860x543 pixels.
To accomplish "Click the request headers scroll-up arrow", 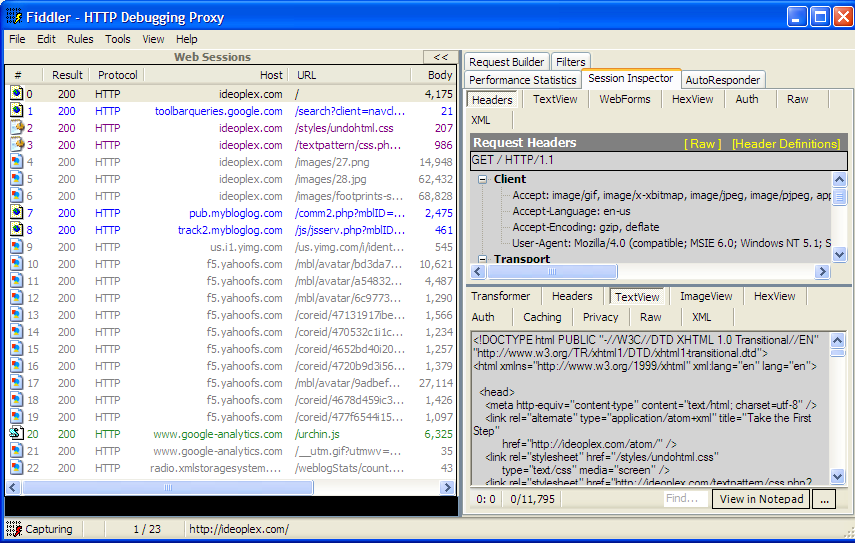I will pos(839,179).
